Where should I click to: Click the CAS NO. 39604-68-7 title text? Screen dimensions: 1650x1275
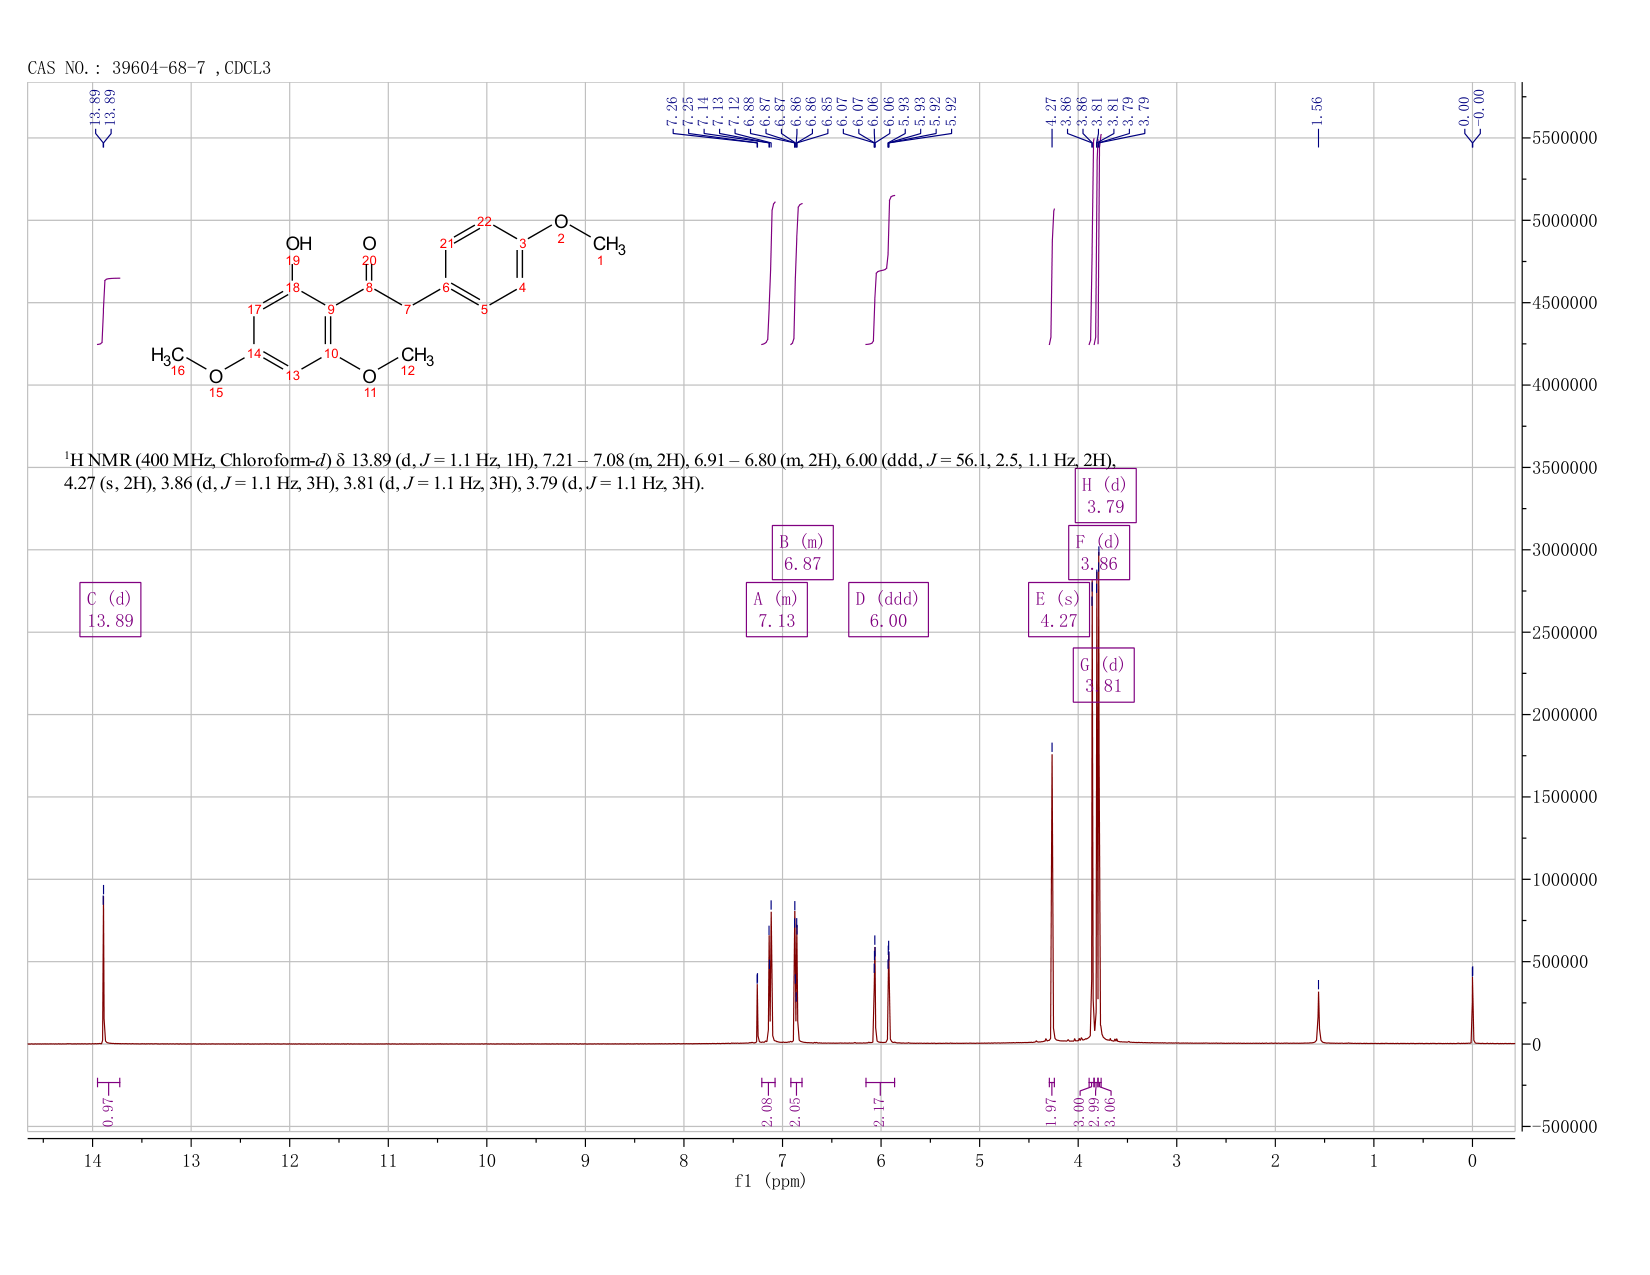[x=149, y=68]
